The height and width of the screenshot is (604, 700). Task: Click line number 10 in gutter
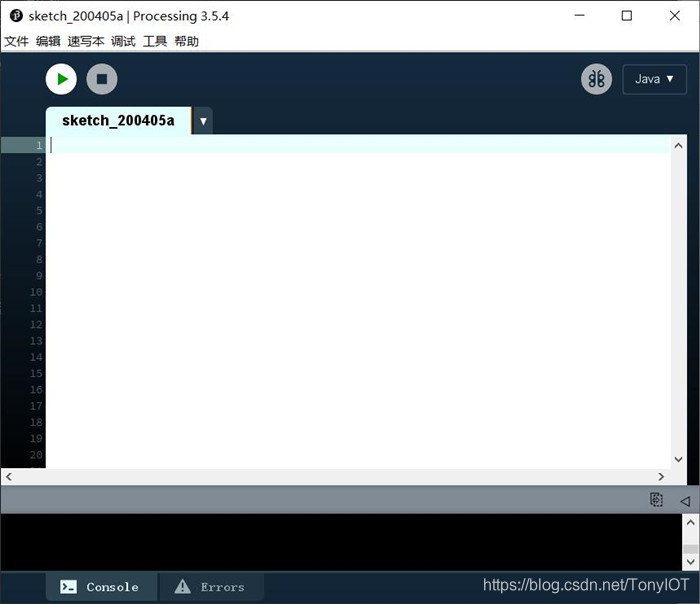[x=36, y=292]
